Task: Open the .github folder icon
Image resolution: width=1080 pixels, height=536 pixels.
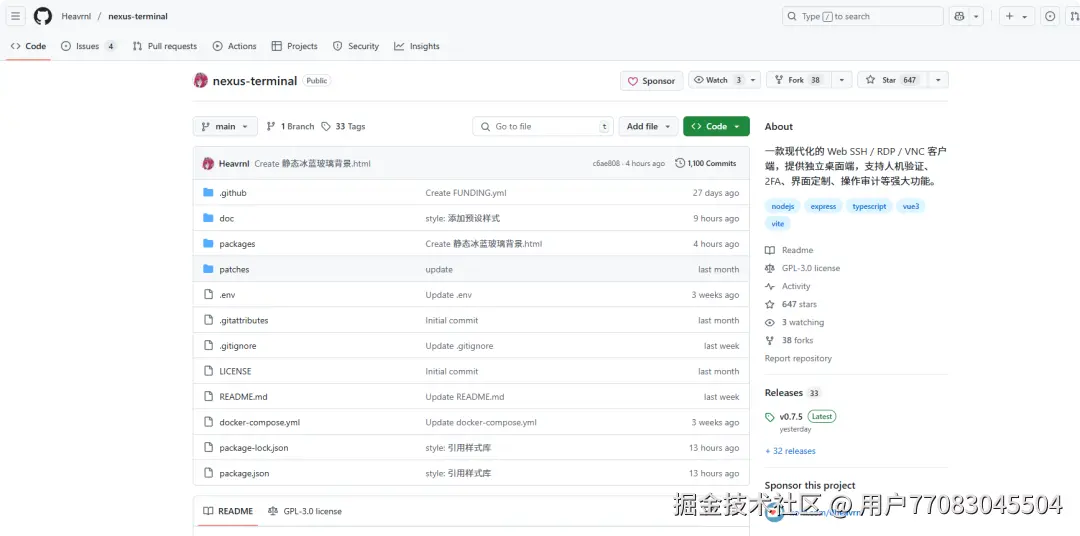Action: [x=208, y=193]
